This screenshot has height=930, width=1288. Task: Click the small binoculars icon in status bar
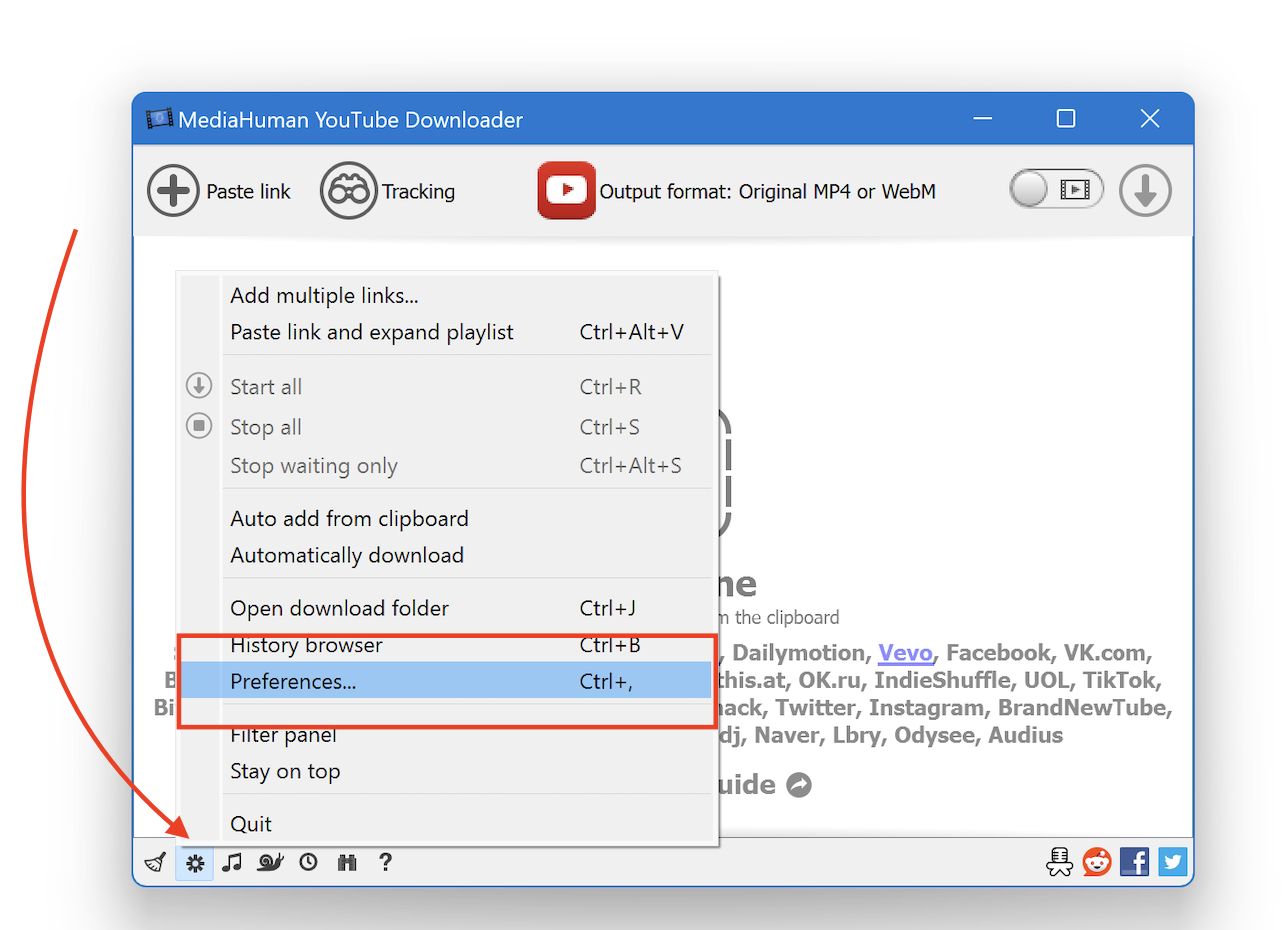pyautogui.click(x=347, y=862)
